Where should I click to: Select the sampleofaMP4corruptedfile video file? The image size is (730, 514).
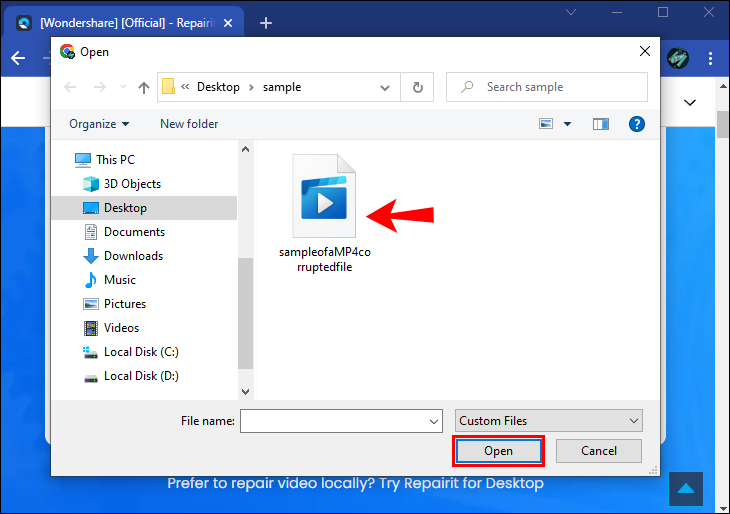point(324,214)
